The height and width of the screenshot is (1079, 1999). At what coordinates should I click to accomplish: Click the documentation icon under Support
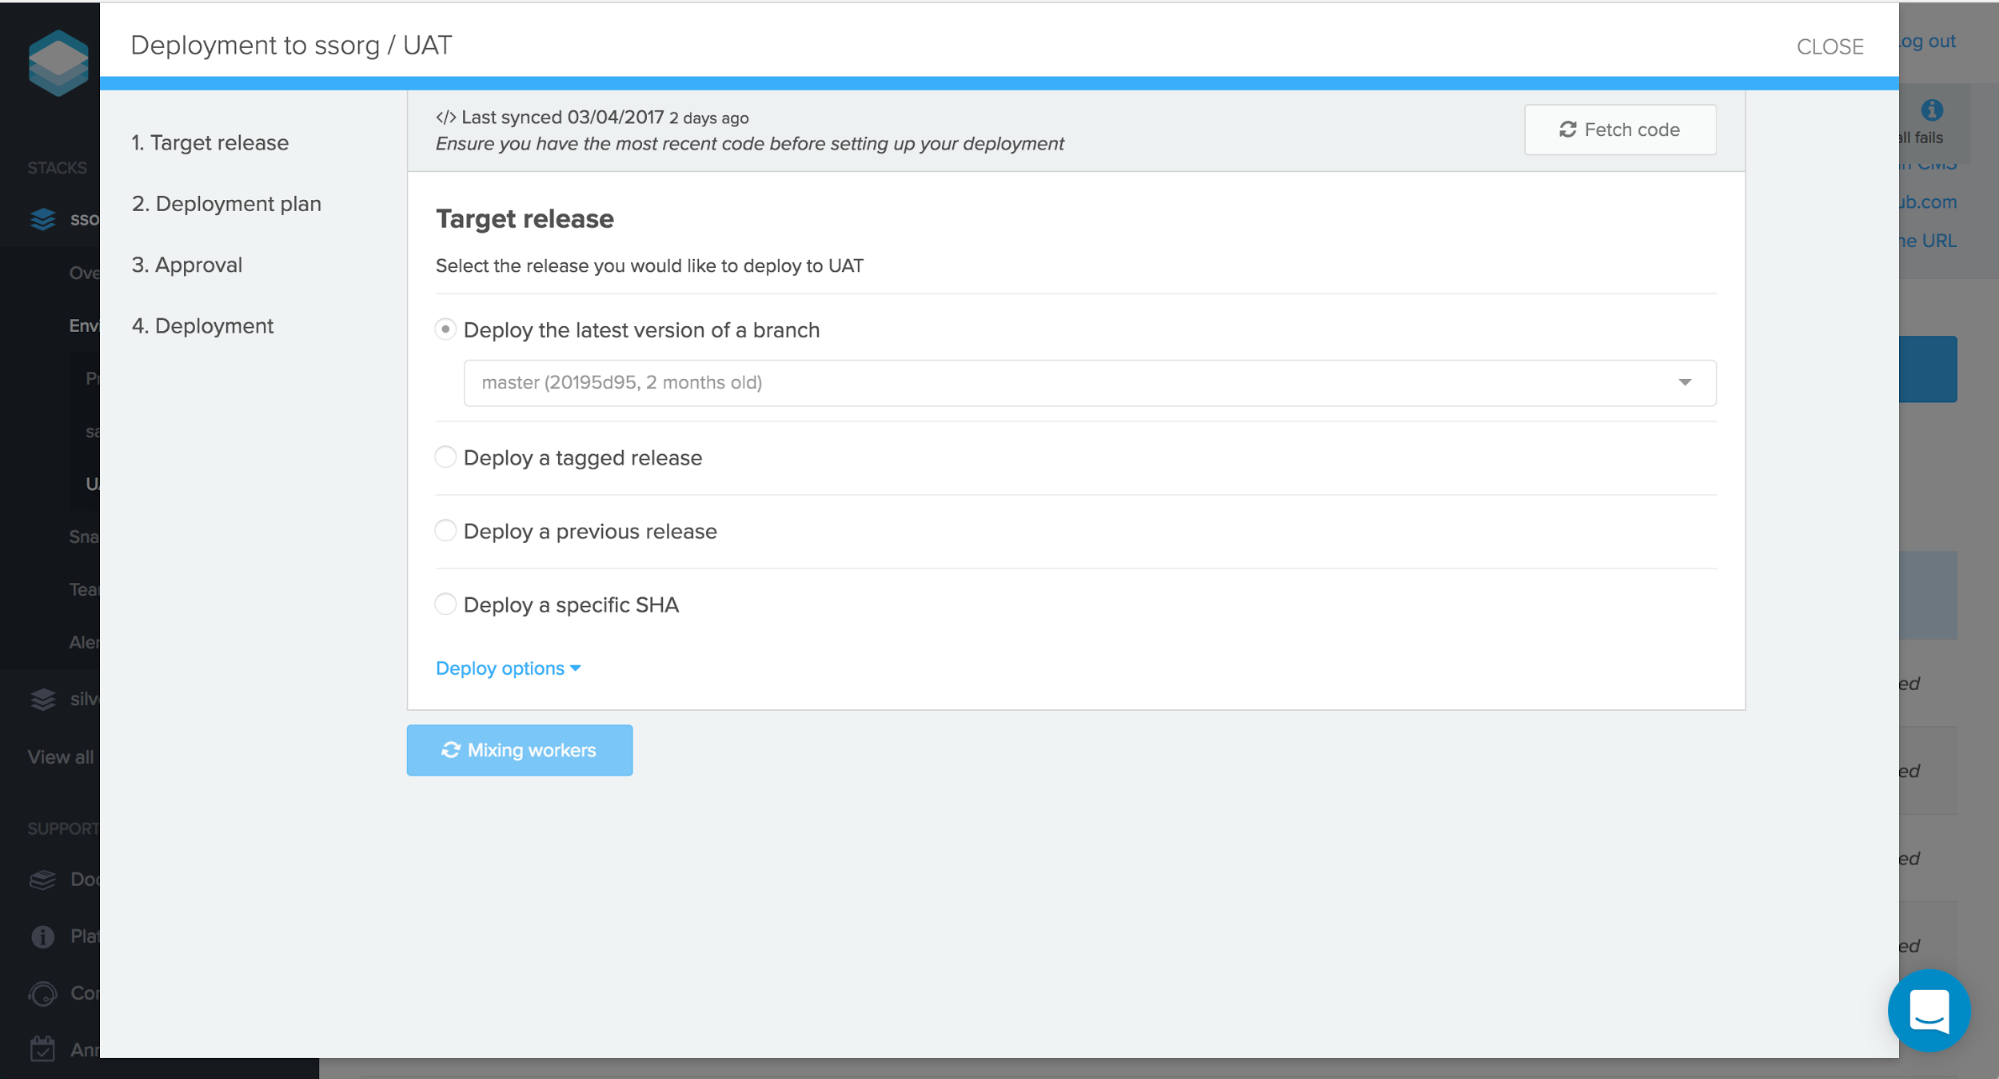point(43,880)
